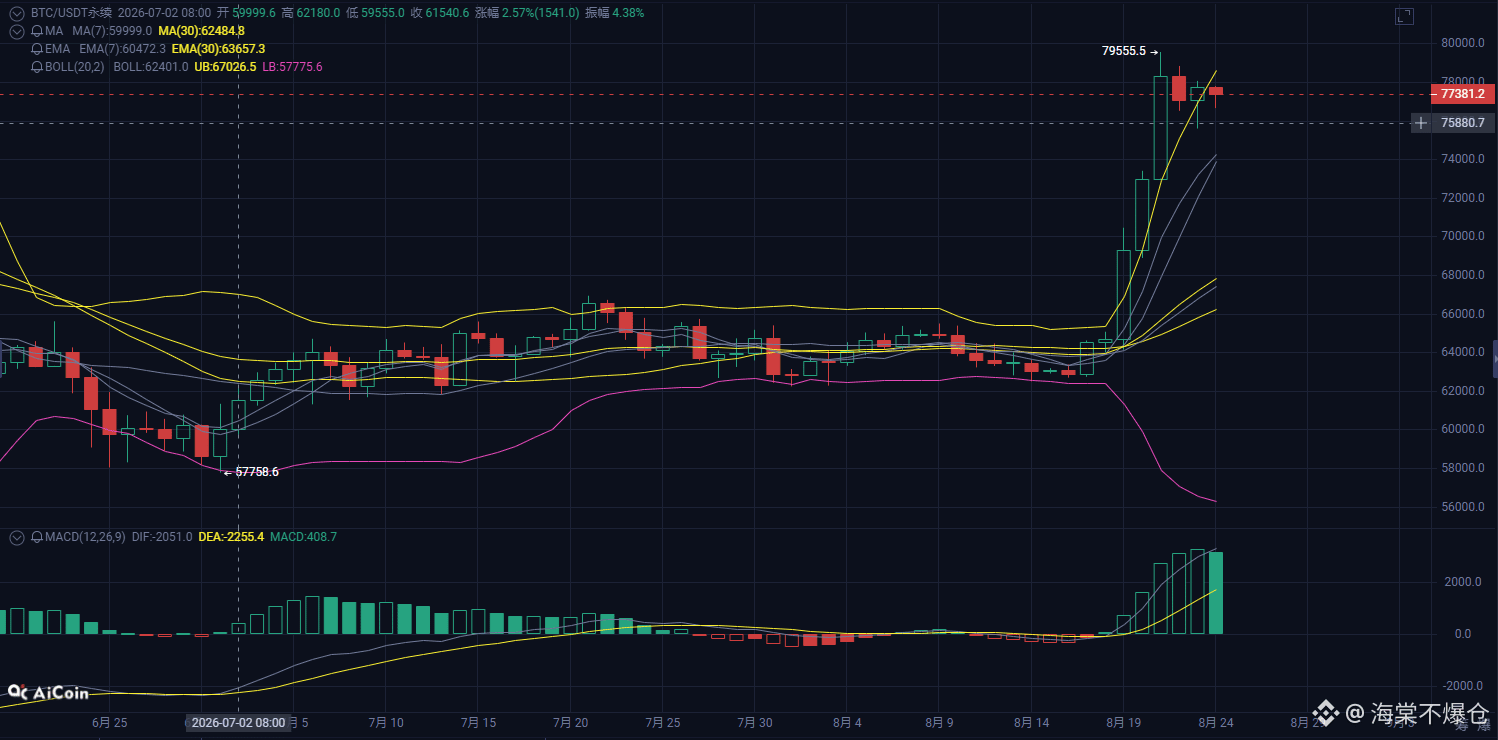1498x740 pixels.
Task: Click the 低 59555.0 low price
Action: click(x=376, y=13)
